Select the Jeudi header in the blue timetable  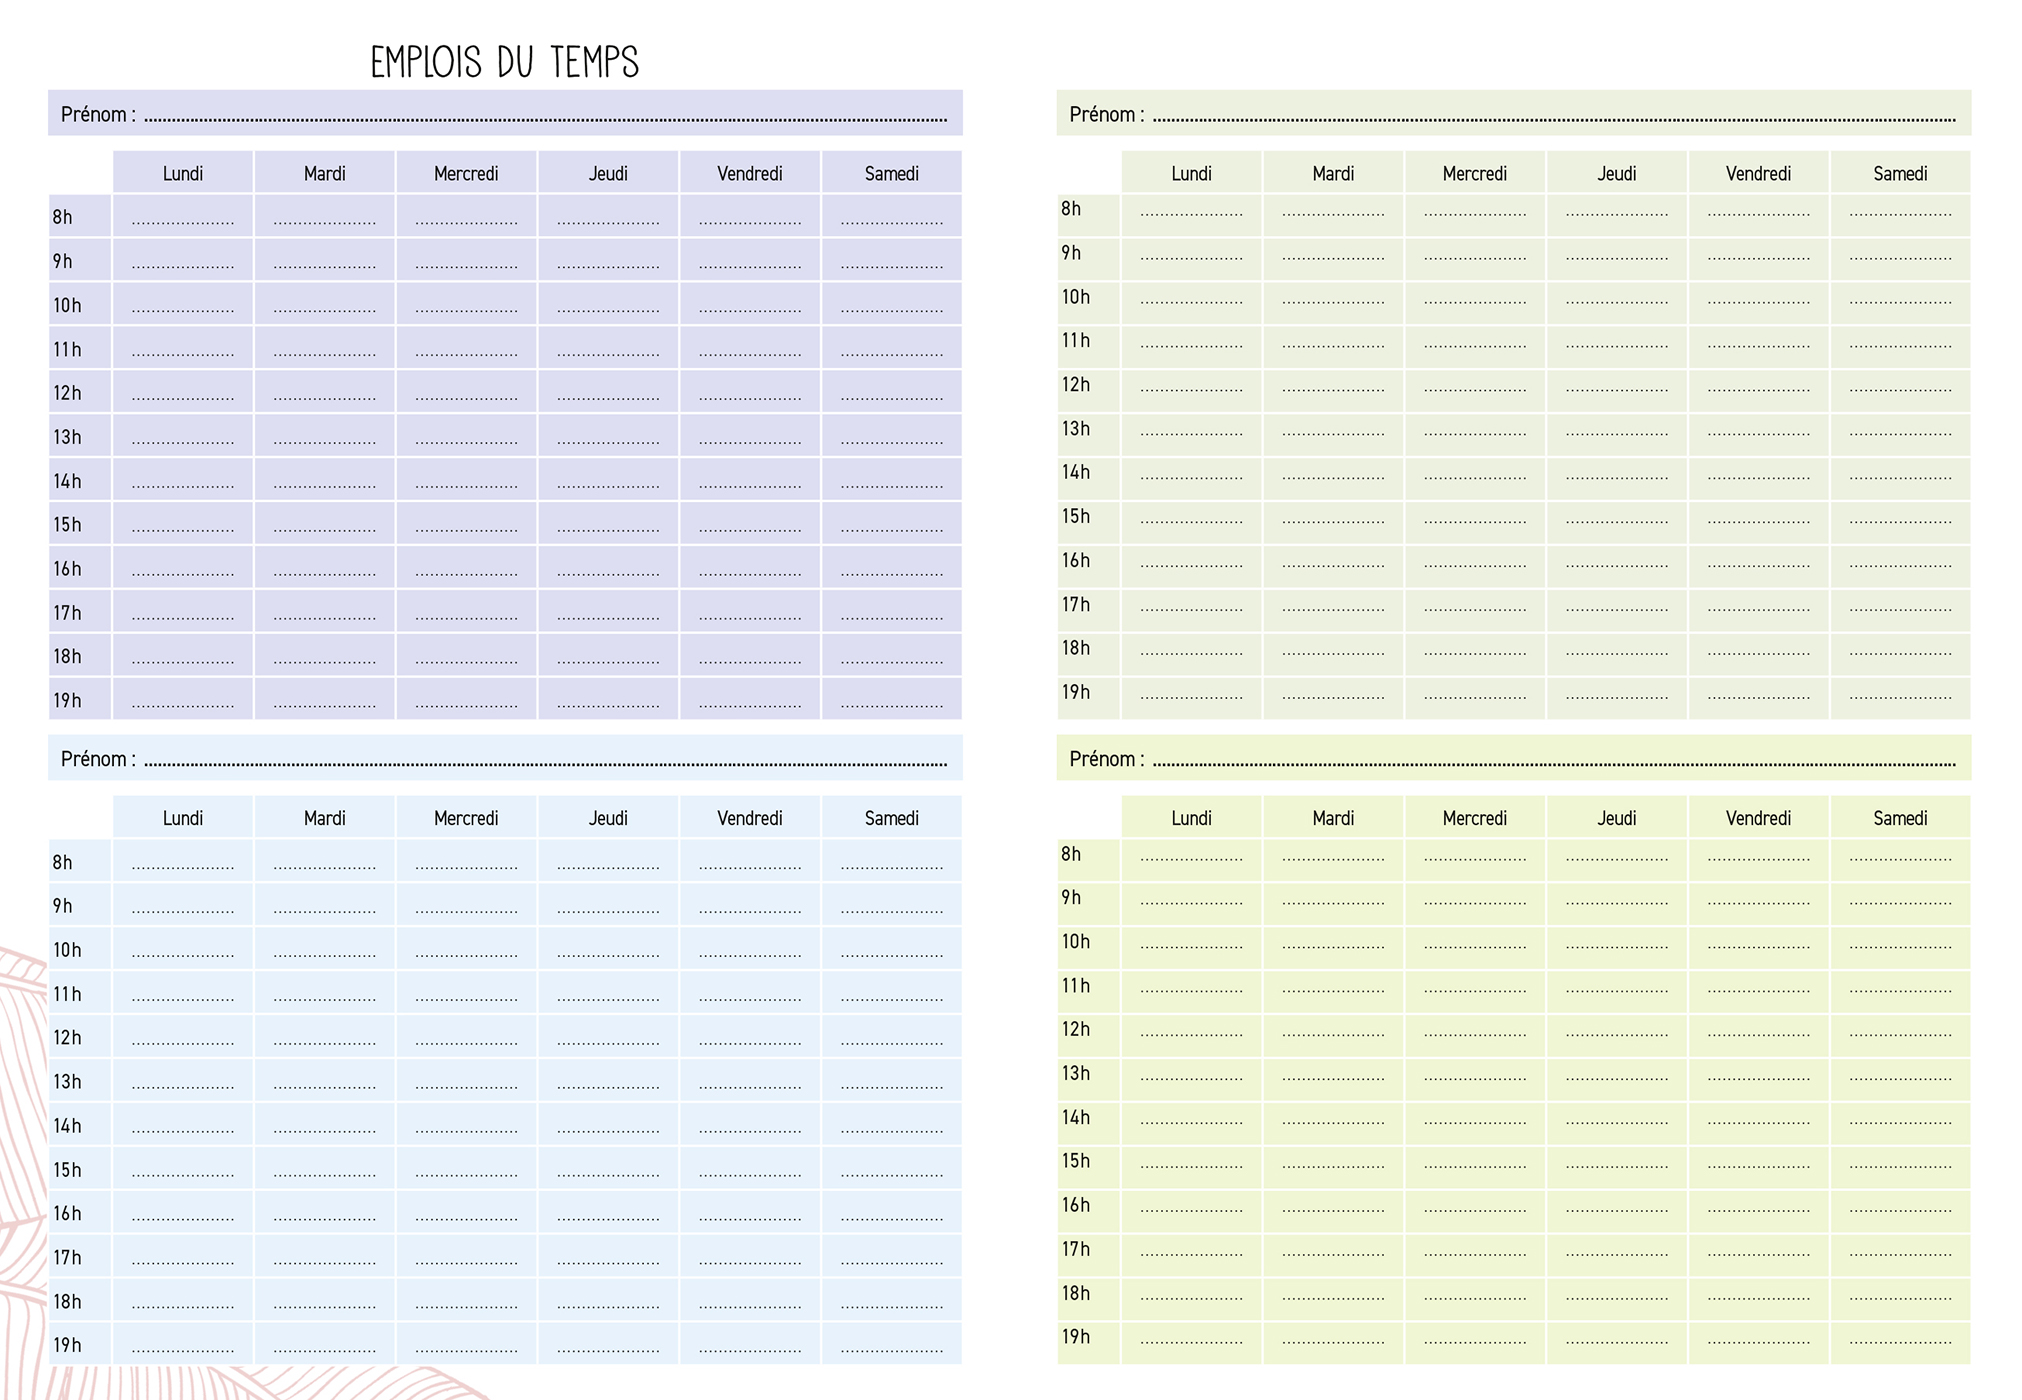pos(608,818)
